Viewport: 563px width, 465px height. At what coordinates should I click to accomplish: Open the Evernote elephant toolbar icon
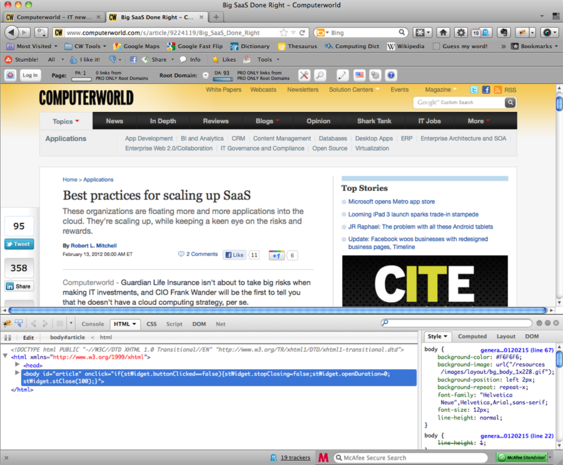point(504,33)
